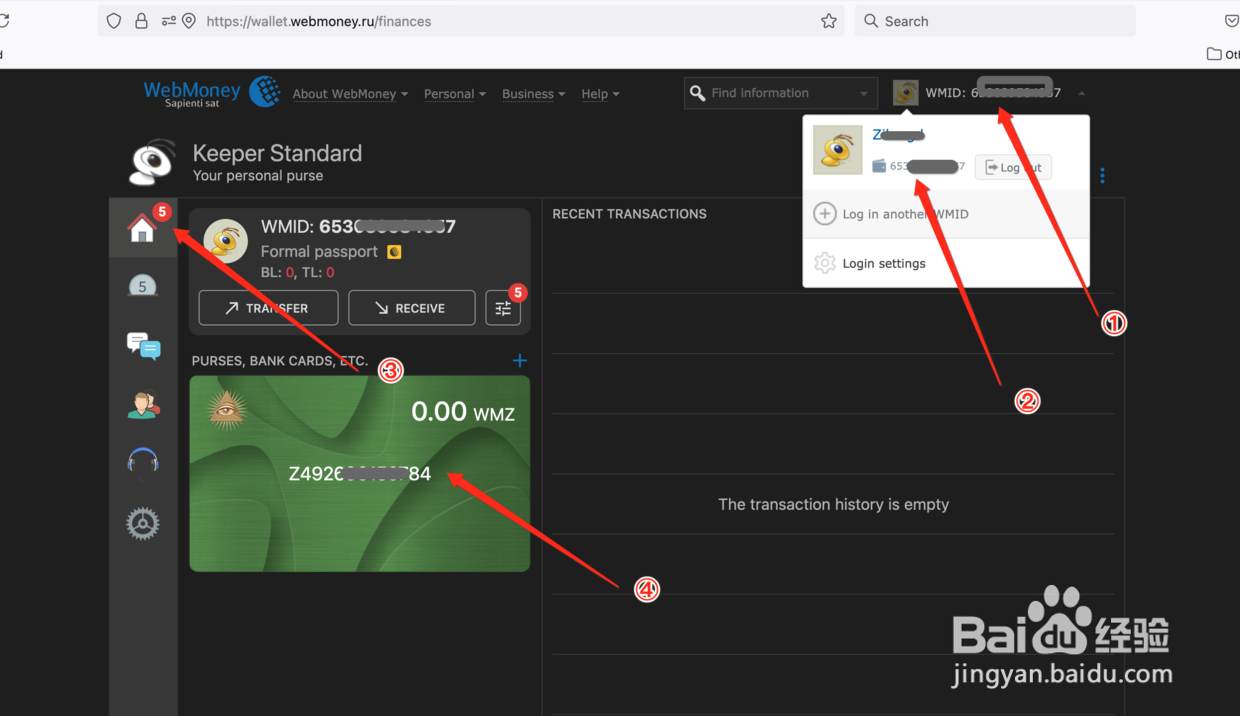Open the green WMZ purse card

coord(360,474)
